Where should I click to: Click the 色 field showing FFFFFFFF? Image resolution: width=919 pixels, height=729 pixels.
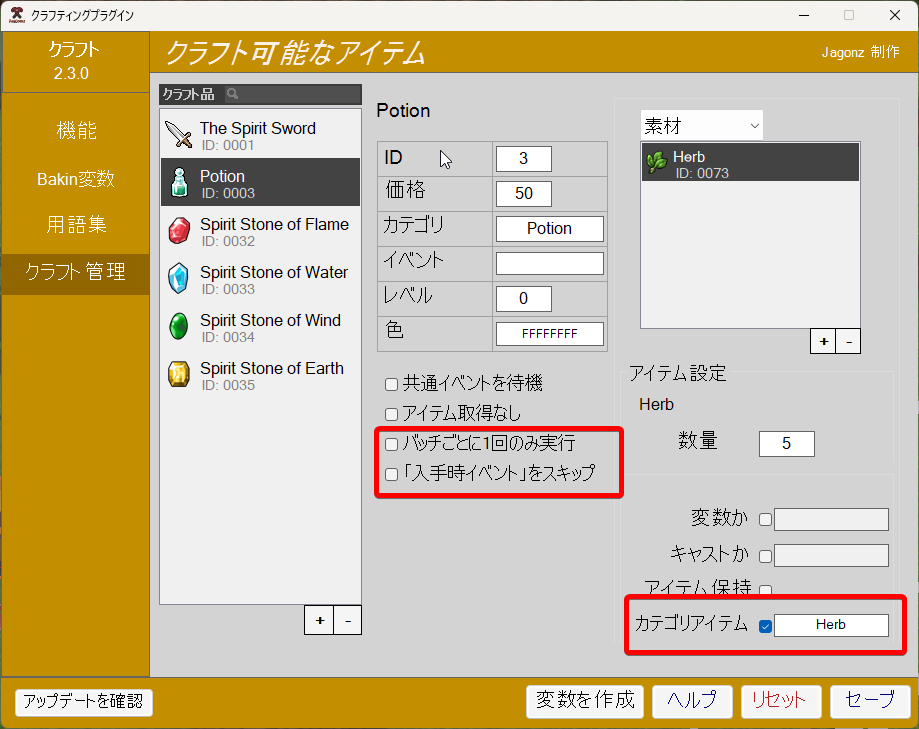pos(550,333)
